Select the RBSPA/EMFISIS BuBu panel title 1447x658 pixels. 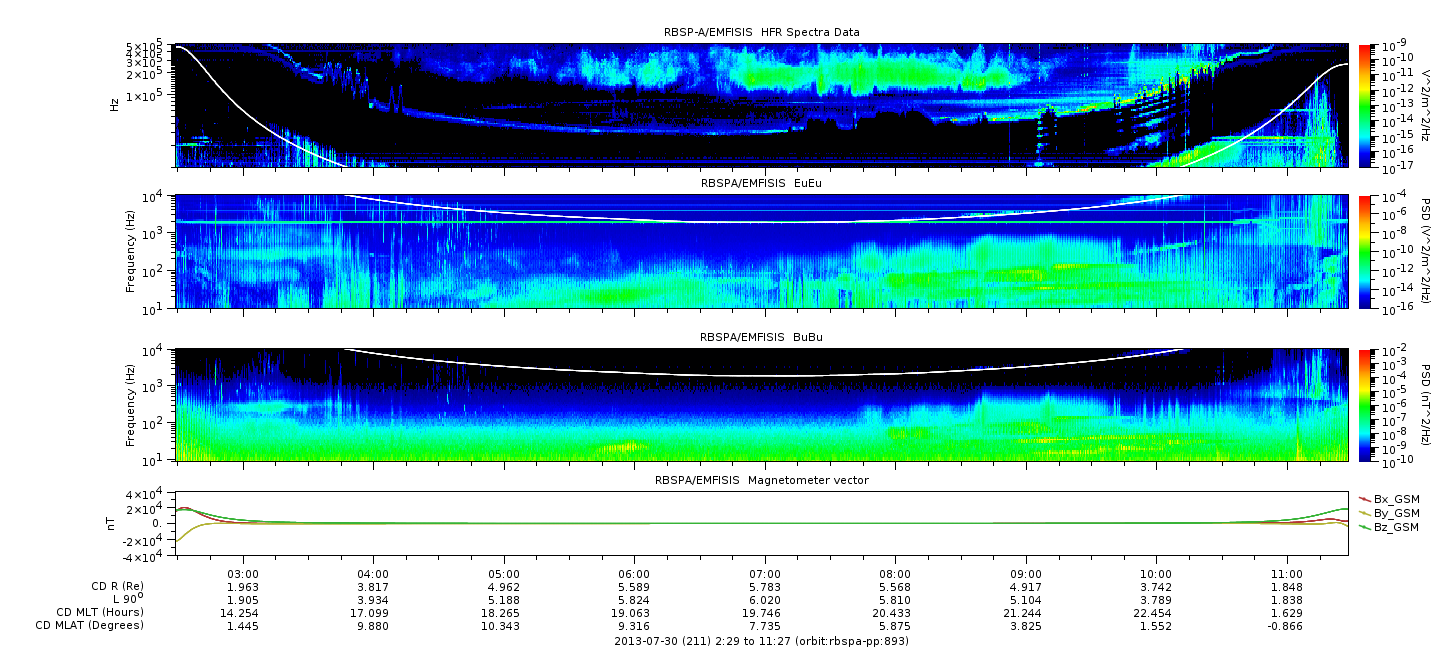[761, 337]
